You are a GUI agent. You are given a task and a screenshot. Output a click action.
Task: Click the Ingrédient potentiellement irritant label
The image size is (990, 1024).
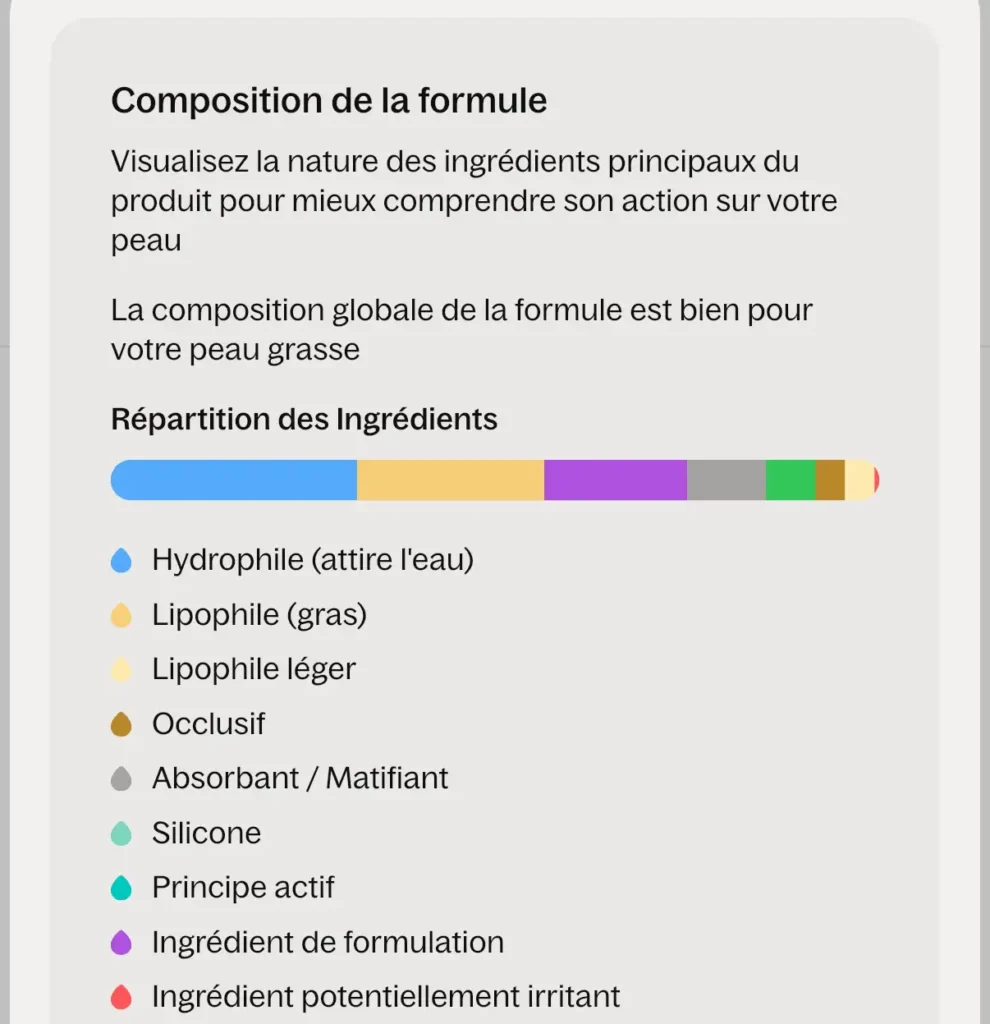coord(386,997)
